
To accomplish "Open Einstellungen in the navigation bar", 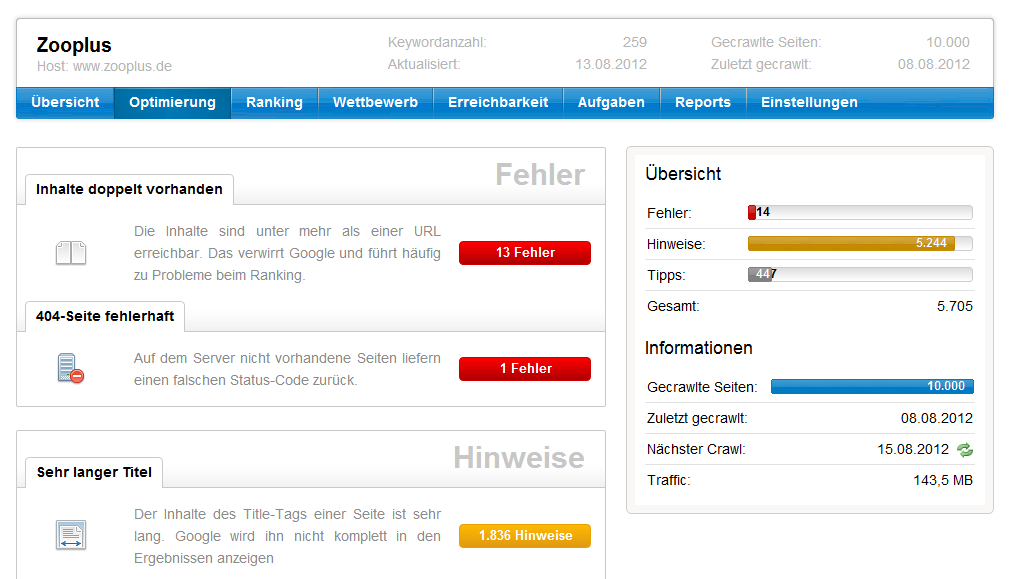I will tap(809, 102).
